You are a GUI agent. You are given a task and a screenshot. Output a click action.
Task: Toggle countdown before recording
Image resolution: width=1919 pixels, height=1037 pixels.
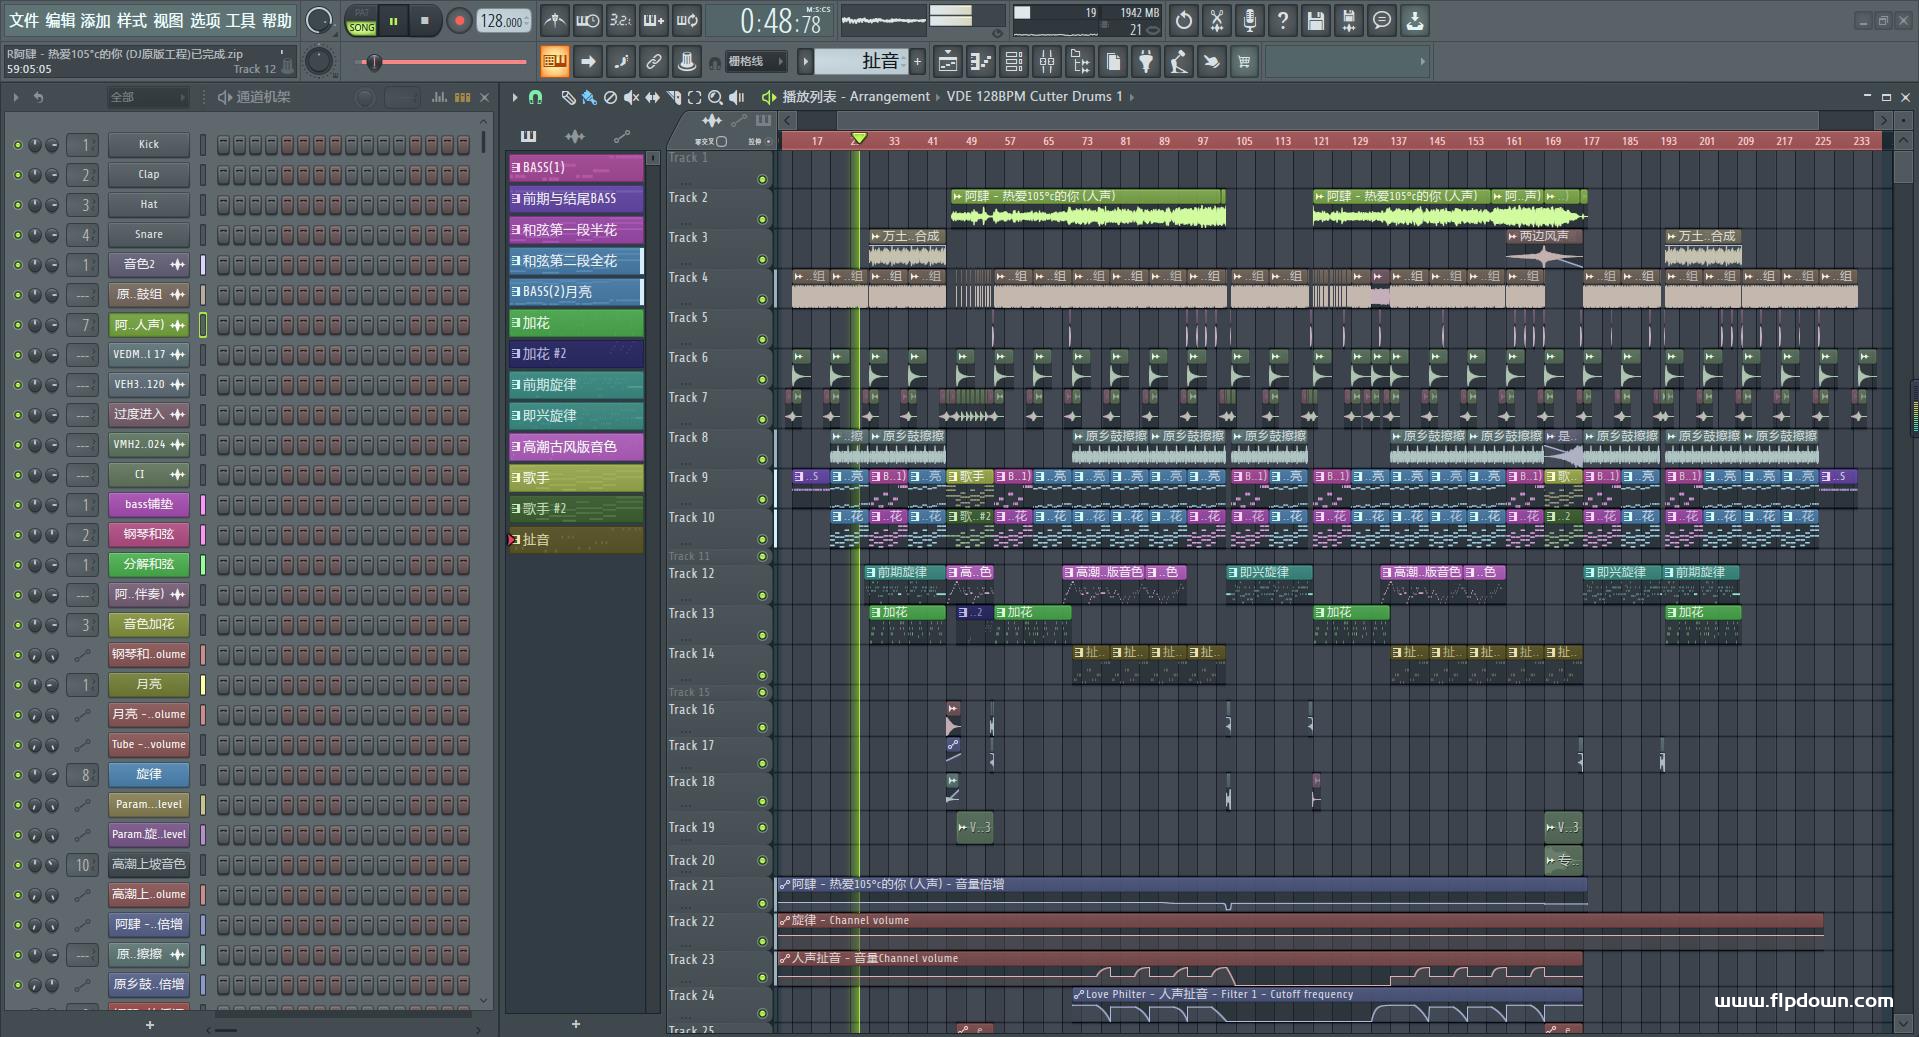click(x=621, y=20)
